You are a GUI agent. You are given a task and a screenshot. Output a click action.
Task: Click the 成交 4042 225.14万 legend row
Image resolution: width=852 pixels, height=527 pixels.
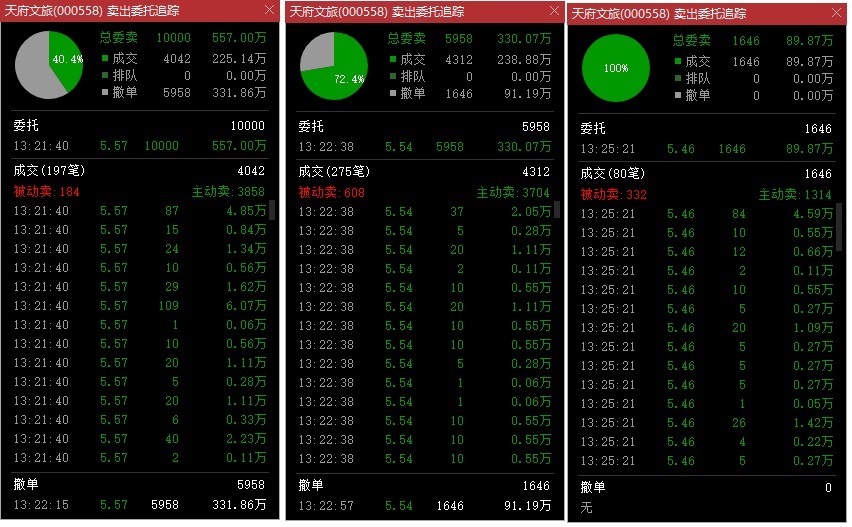pyautogui.click(x=183, y=58)
